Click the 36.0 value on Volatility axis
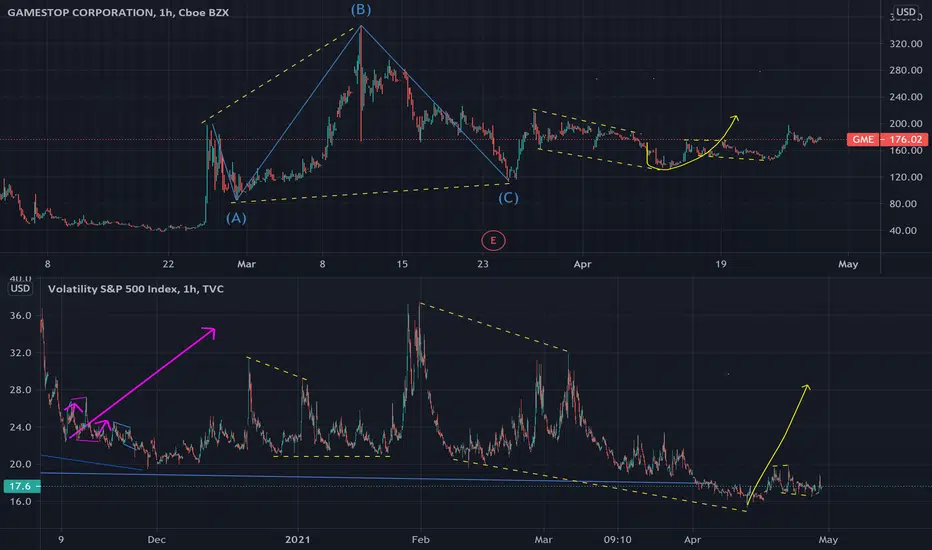Image resolution: width=932 pixels, height=550 pixels. 20,316
